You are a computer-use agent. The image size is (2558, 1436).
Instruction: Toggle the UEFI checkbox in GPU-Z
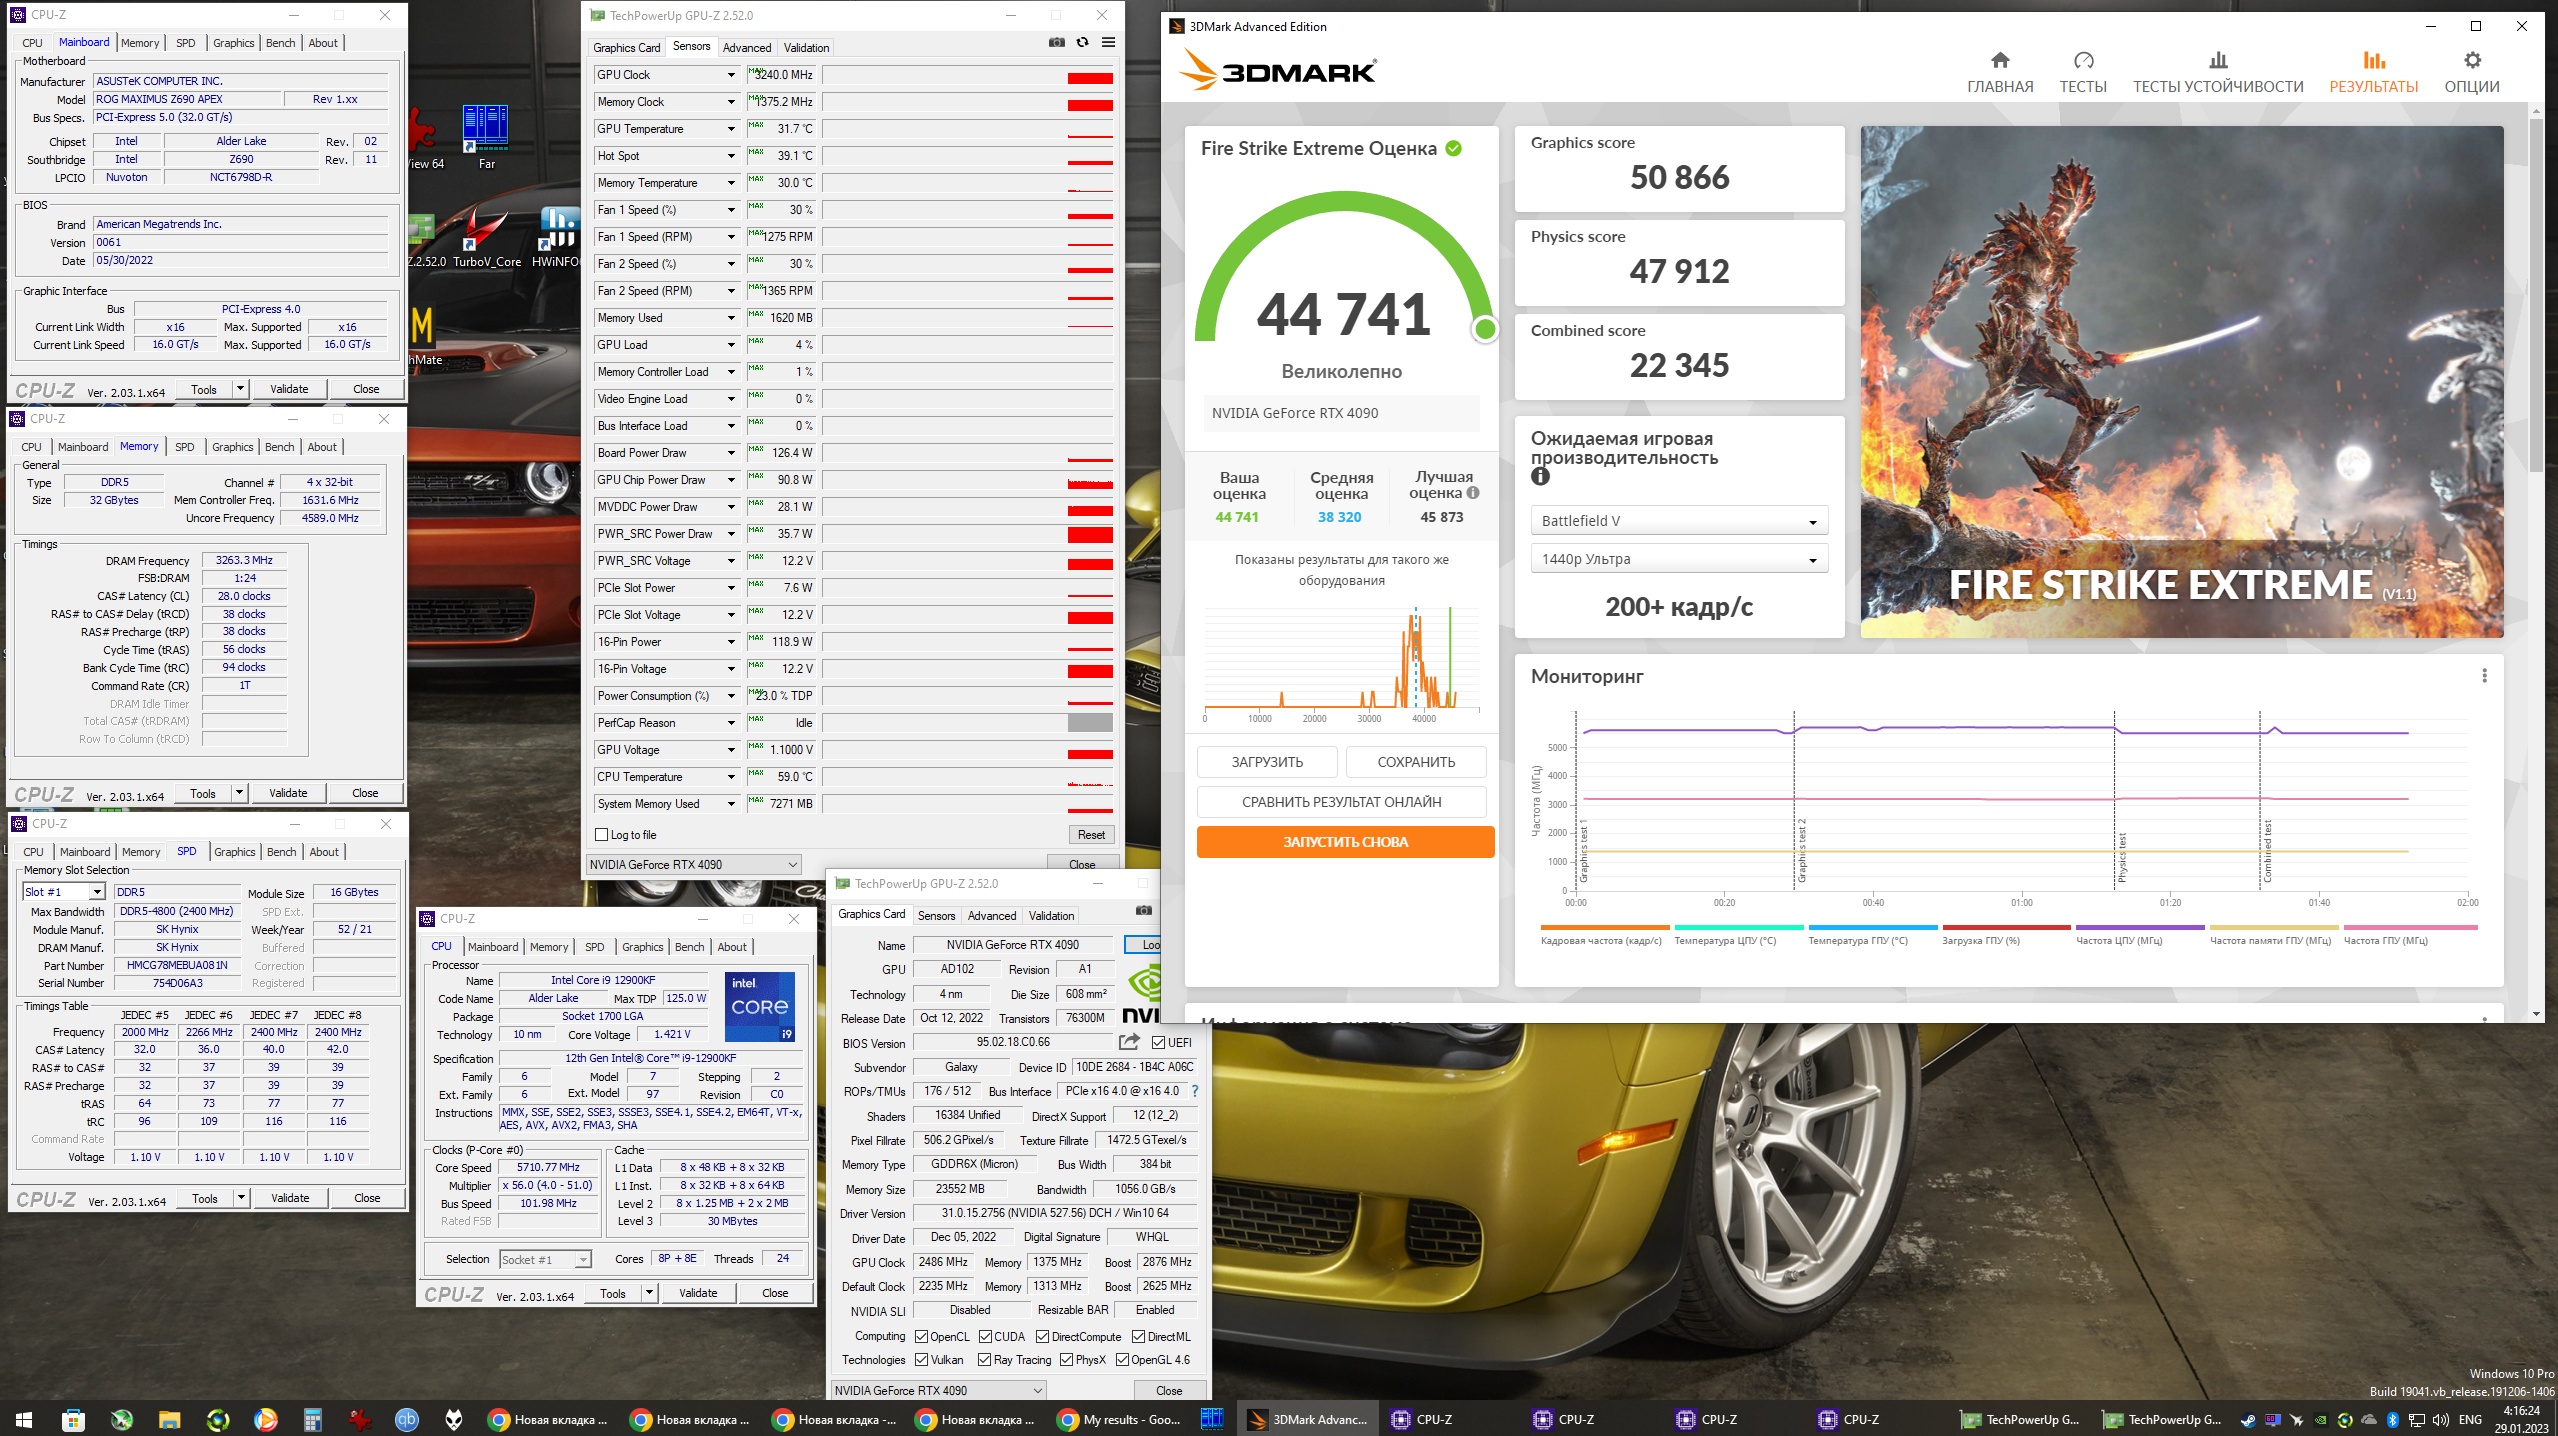(1158, 1042)
